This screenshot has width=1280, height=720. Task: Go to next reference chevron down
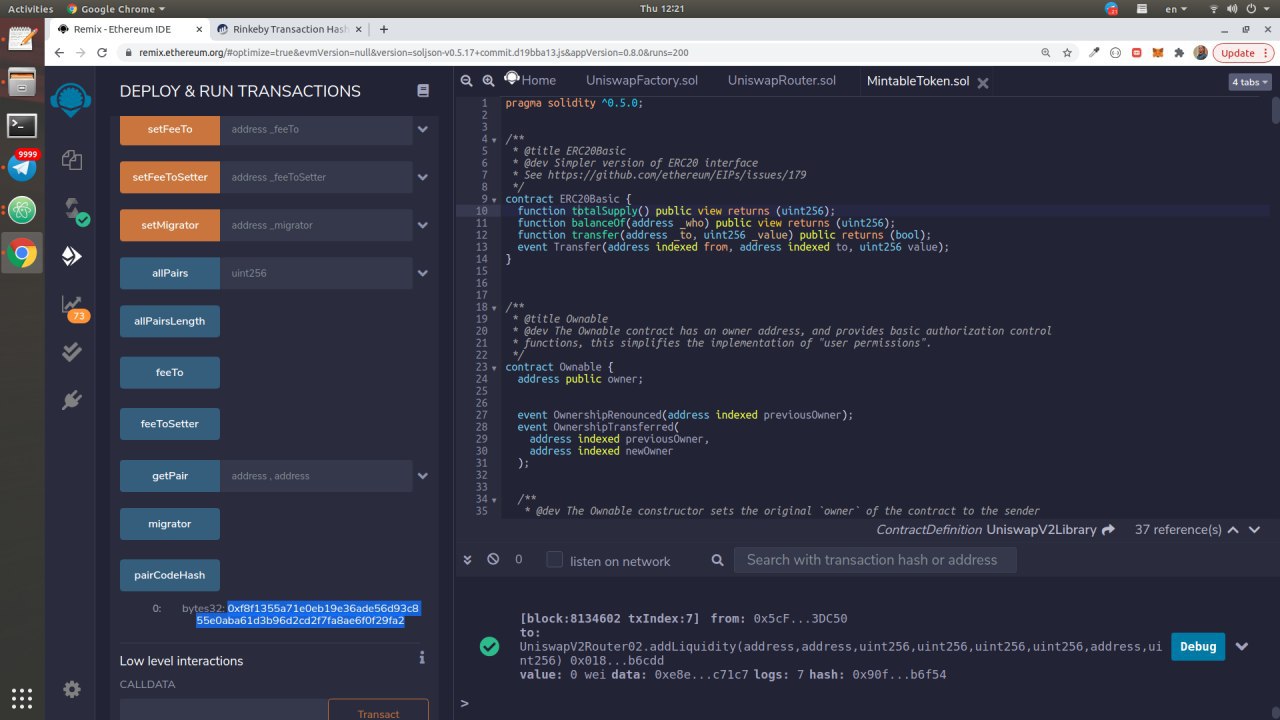click(1254, 529)
